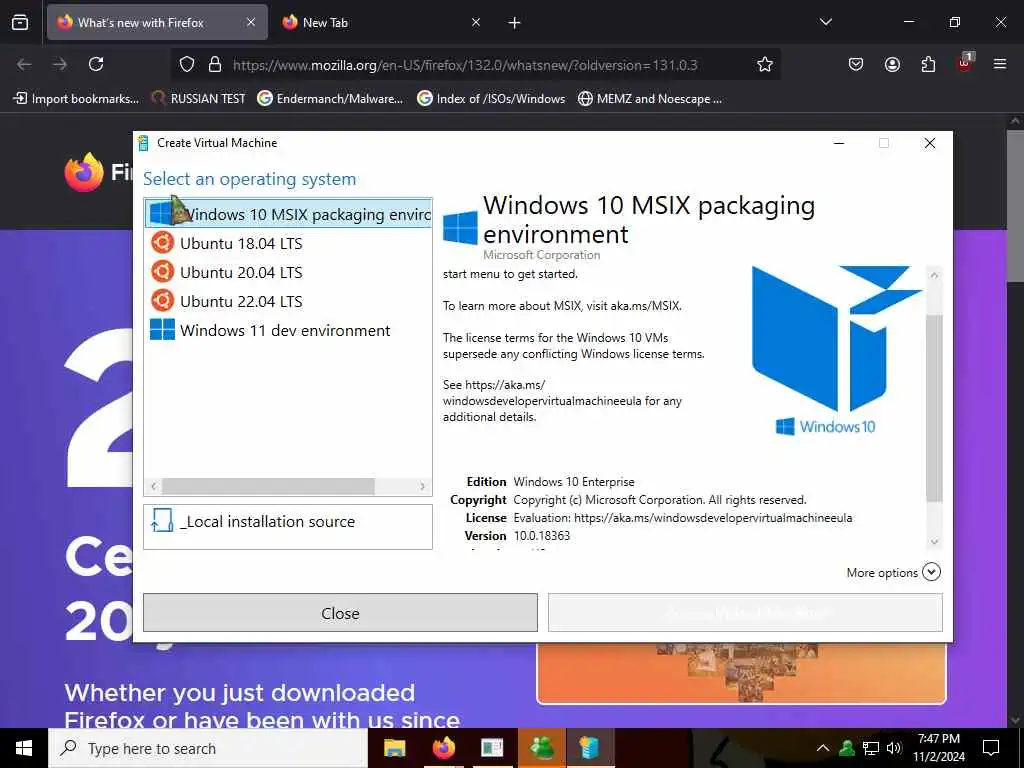This screenshot has width=1024, height=768.
Task: Click the details pane vertical scrollbar thumb
Action: point(934,408)
